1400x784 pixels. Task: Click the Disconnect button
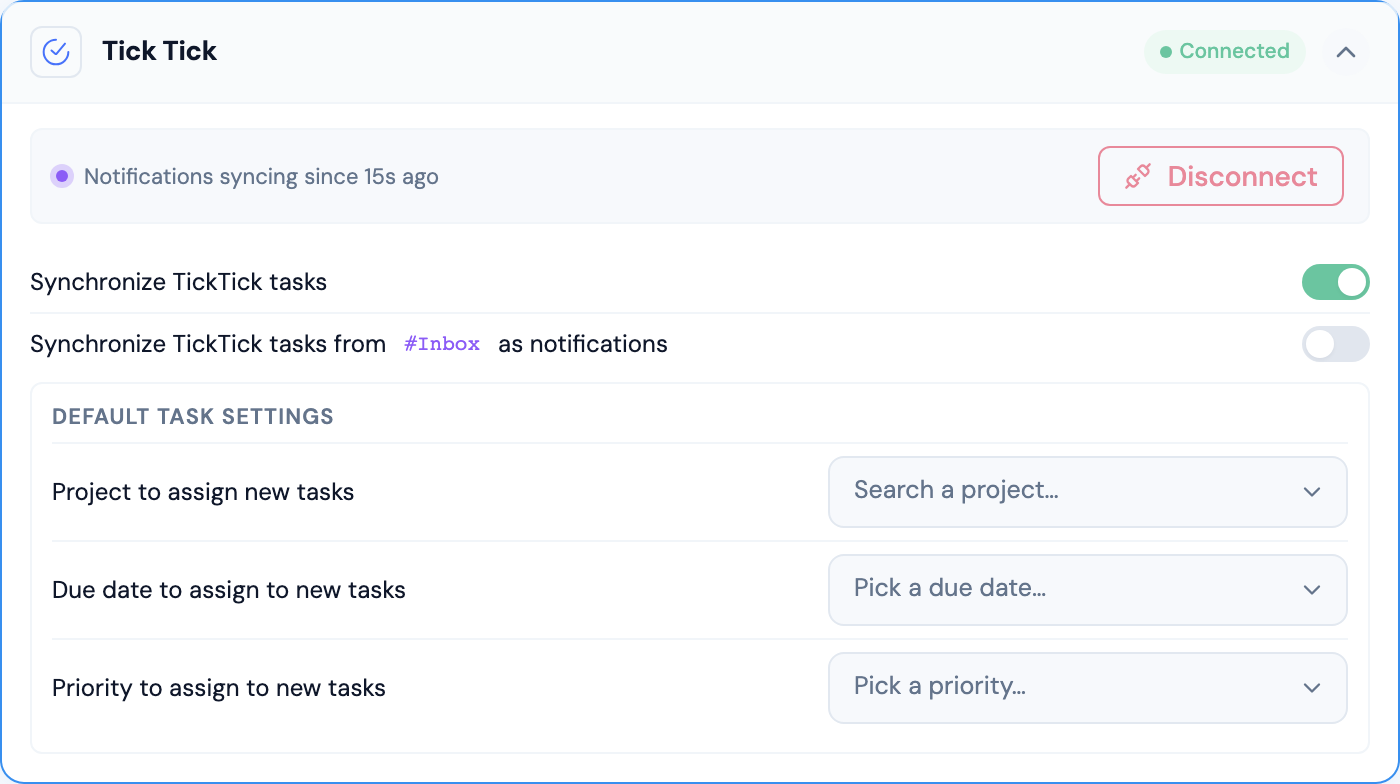(x=1221, y=177)
